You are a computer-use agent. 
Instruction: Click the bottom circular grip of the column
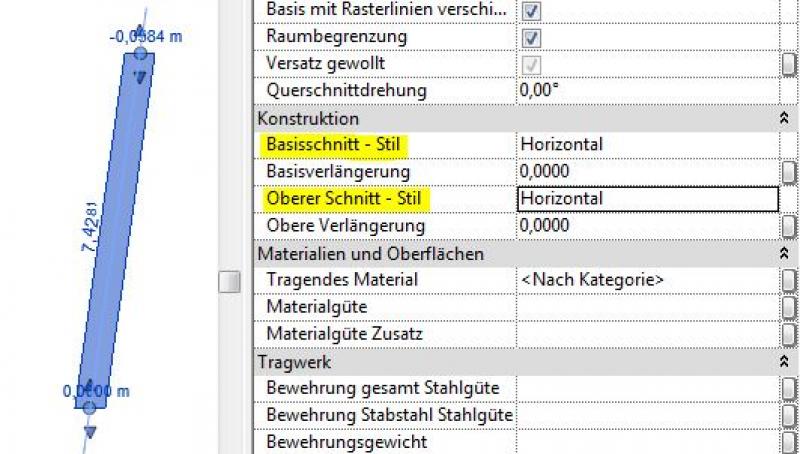(x=89, y=406)
